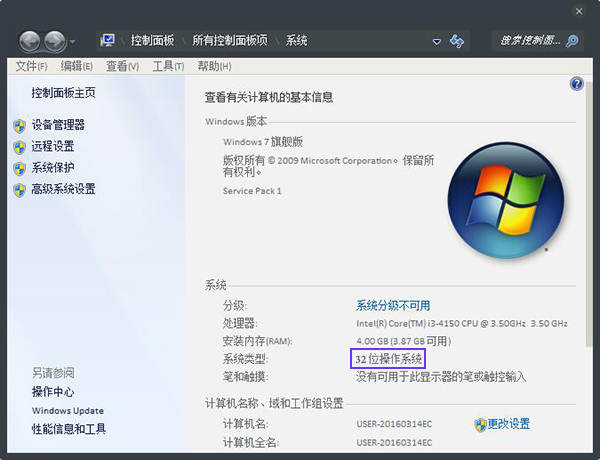This screenshot has width=600, height=460.
Task: Expand the address bar history dropdown
Action: click(x=436, y=41)
